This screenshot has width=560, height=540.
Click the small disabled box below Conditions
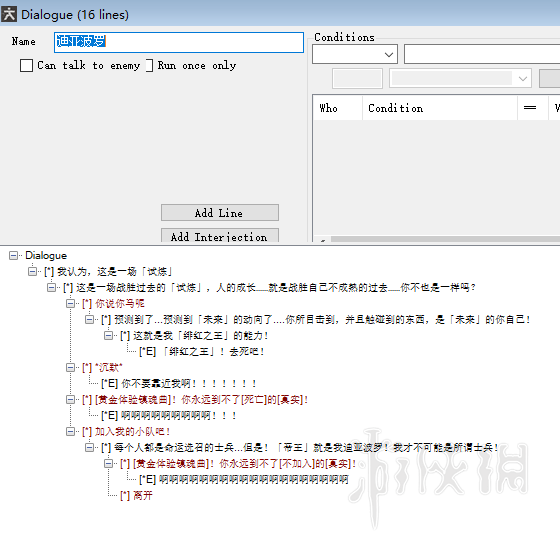pos(357,78)
